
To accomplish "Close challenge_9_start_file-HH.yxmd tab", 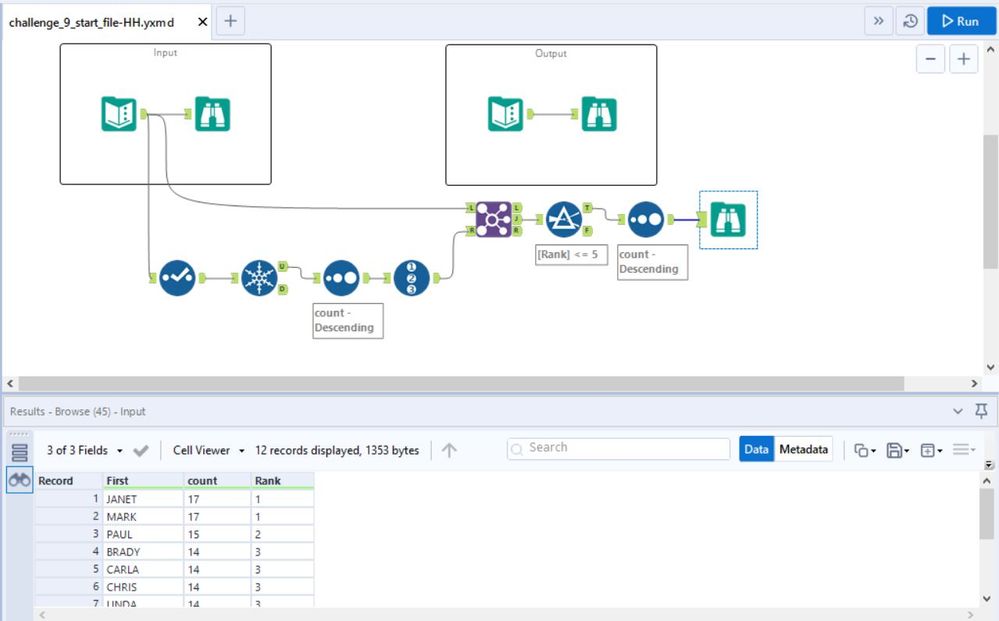I will (203, 22).
